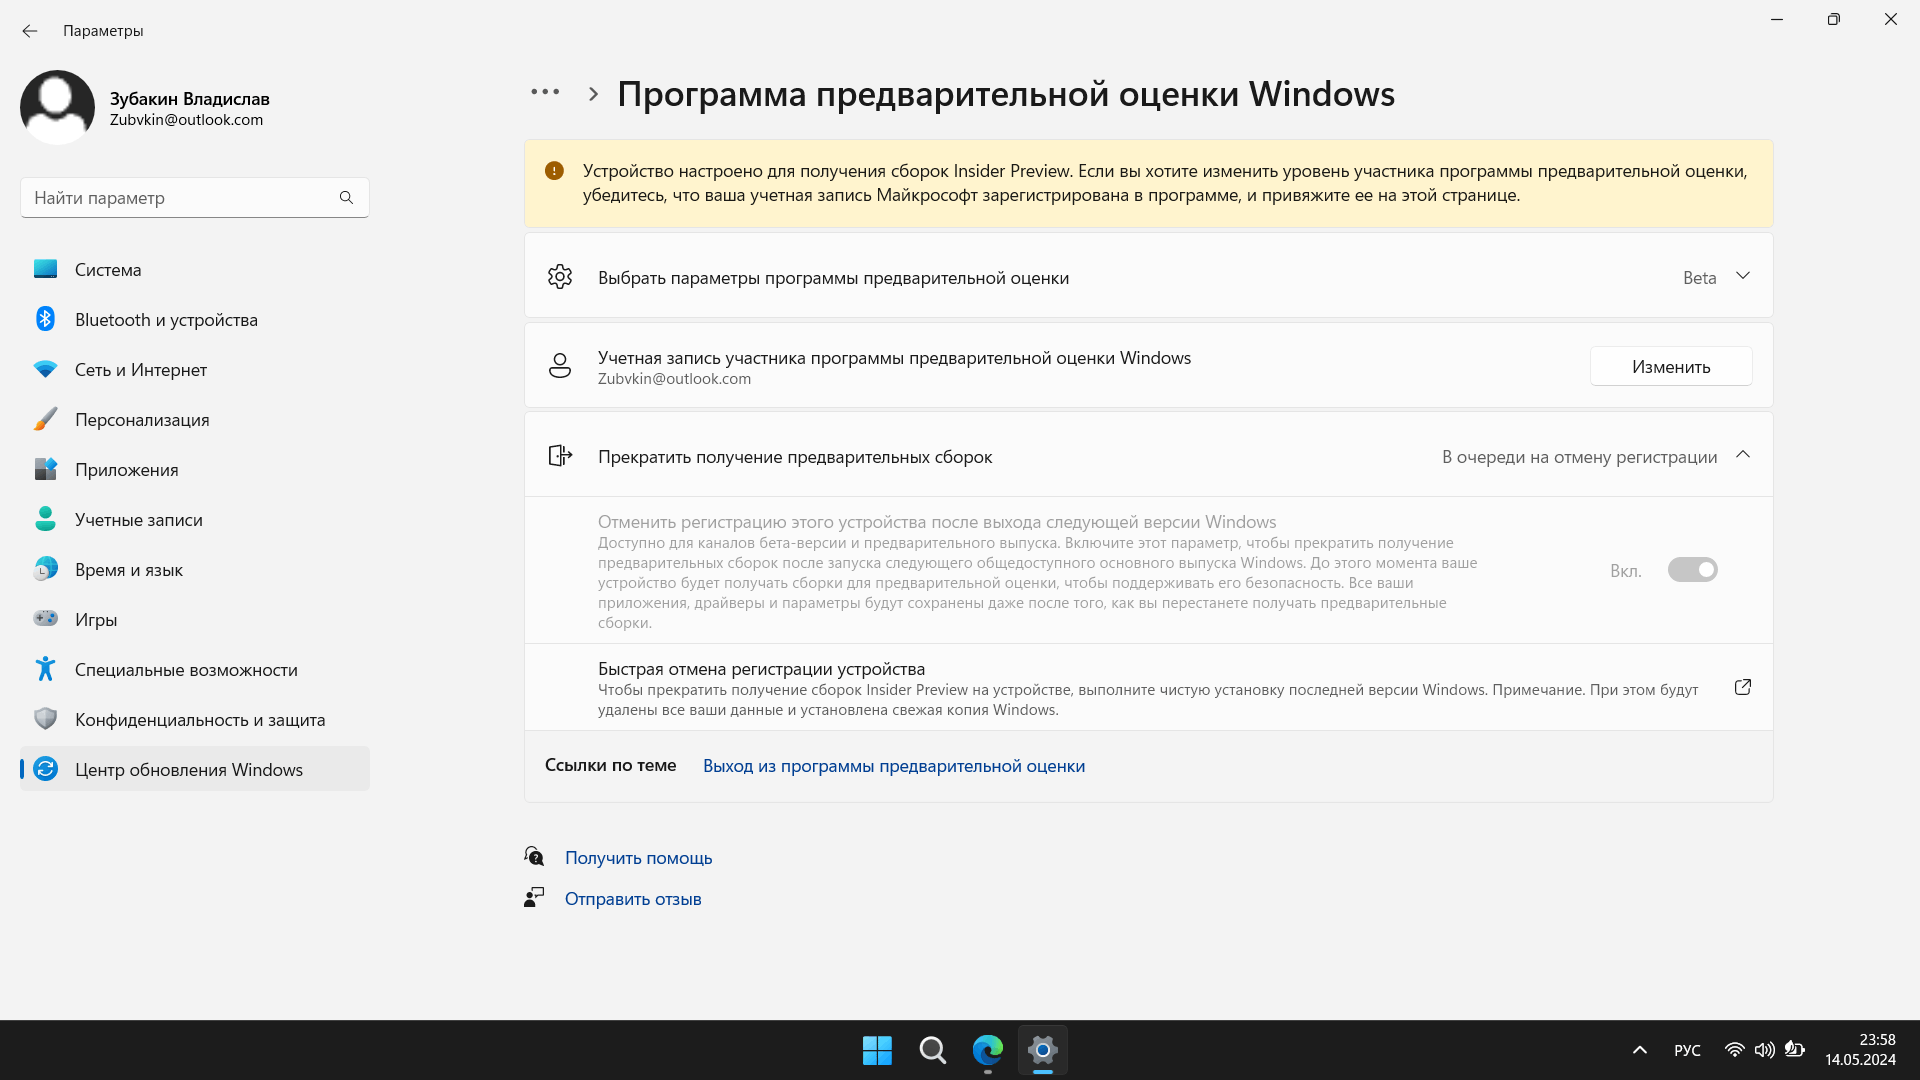Select Время и язык in sidebar

195,569
